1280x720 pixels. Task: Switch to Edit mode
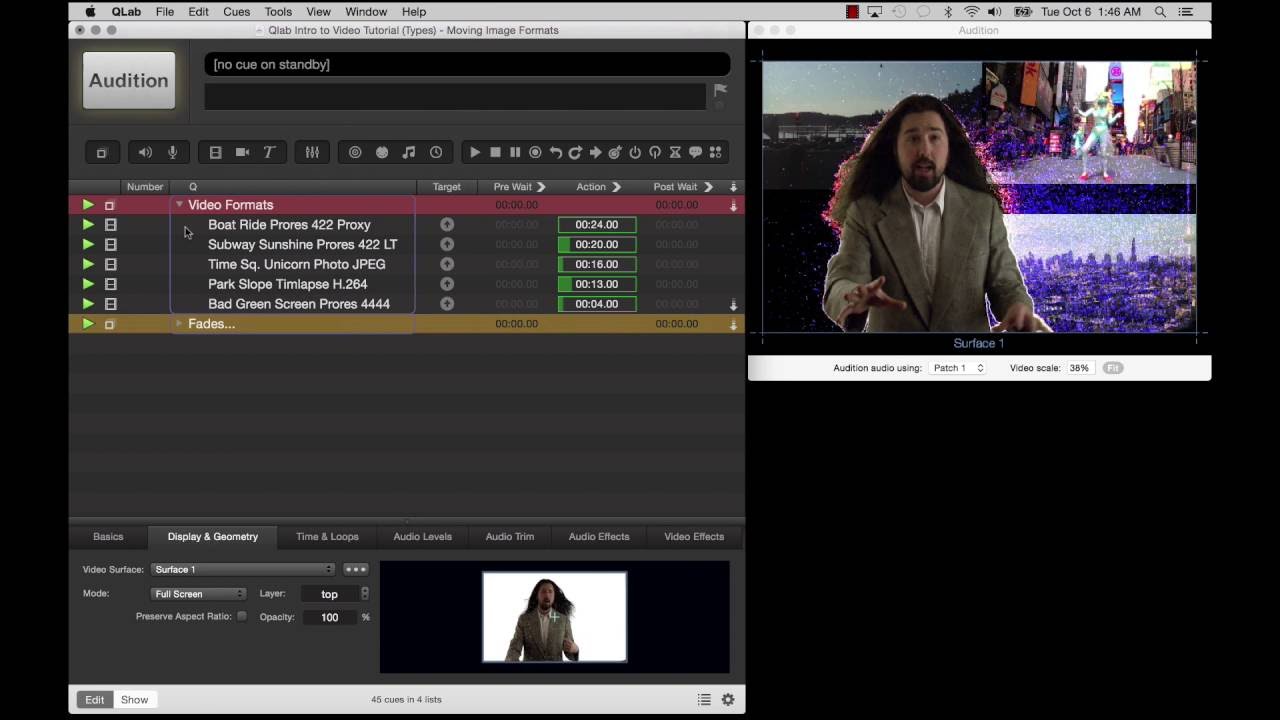coord(94,700)
